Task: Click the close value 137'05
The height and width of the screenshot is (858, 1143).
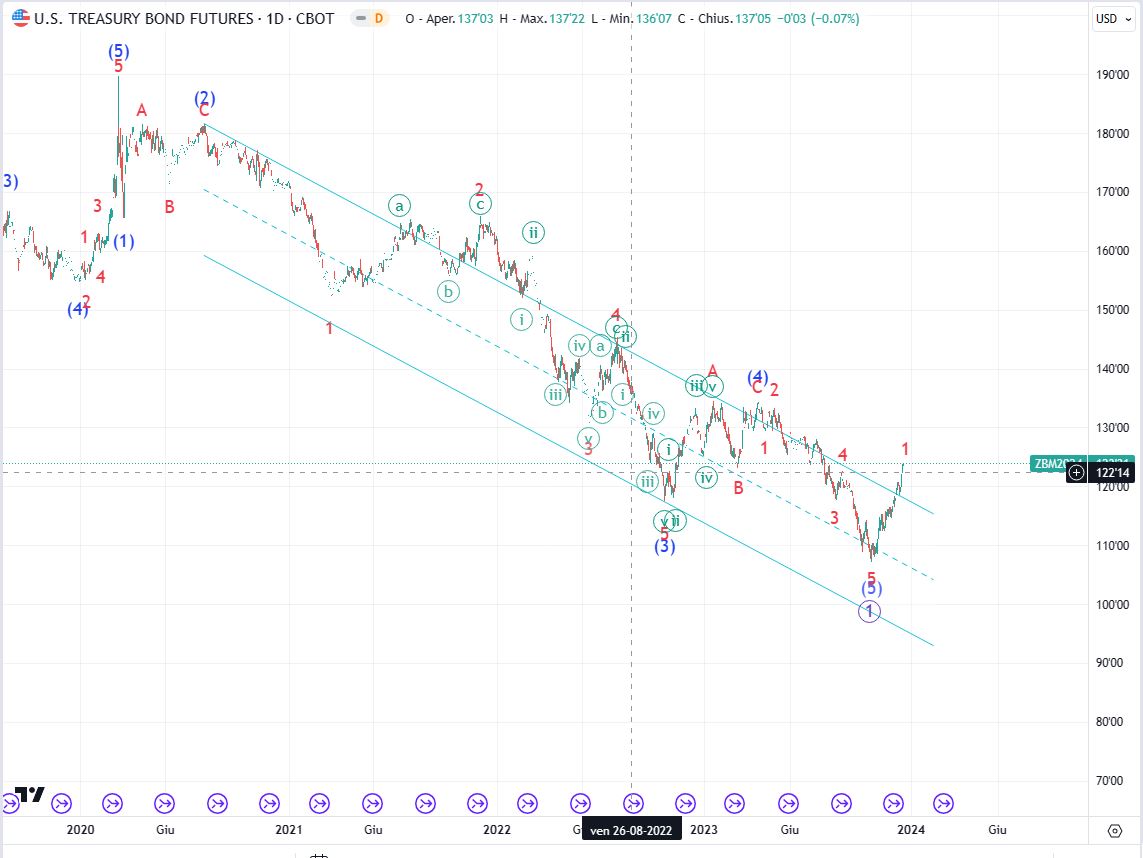Action: (753, 19)
